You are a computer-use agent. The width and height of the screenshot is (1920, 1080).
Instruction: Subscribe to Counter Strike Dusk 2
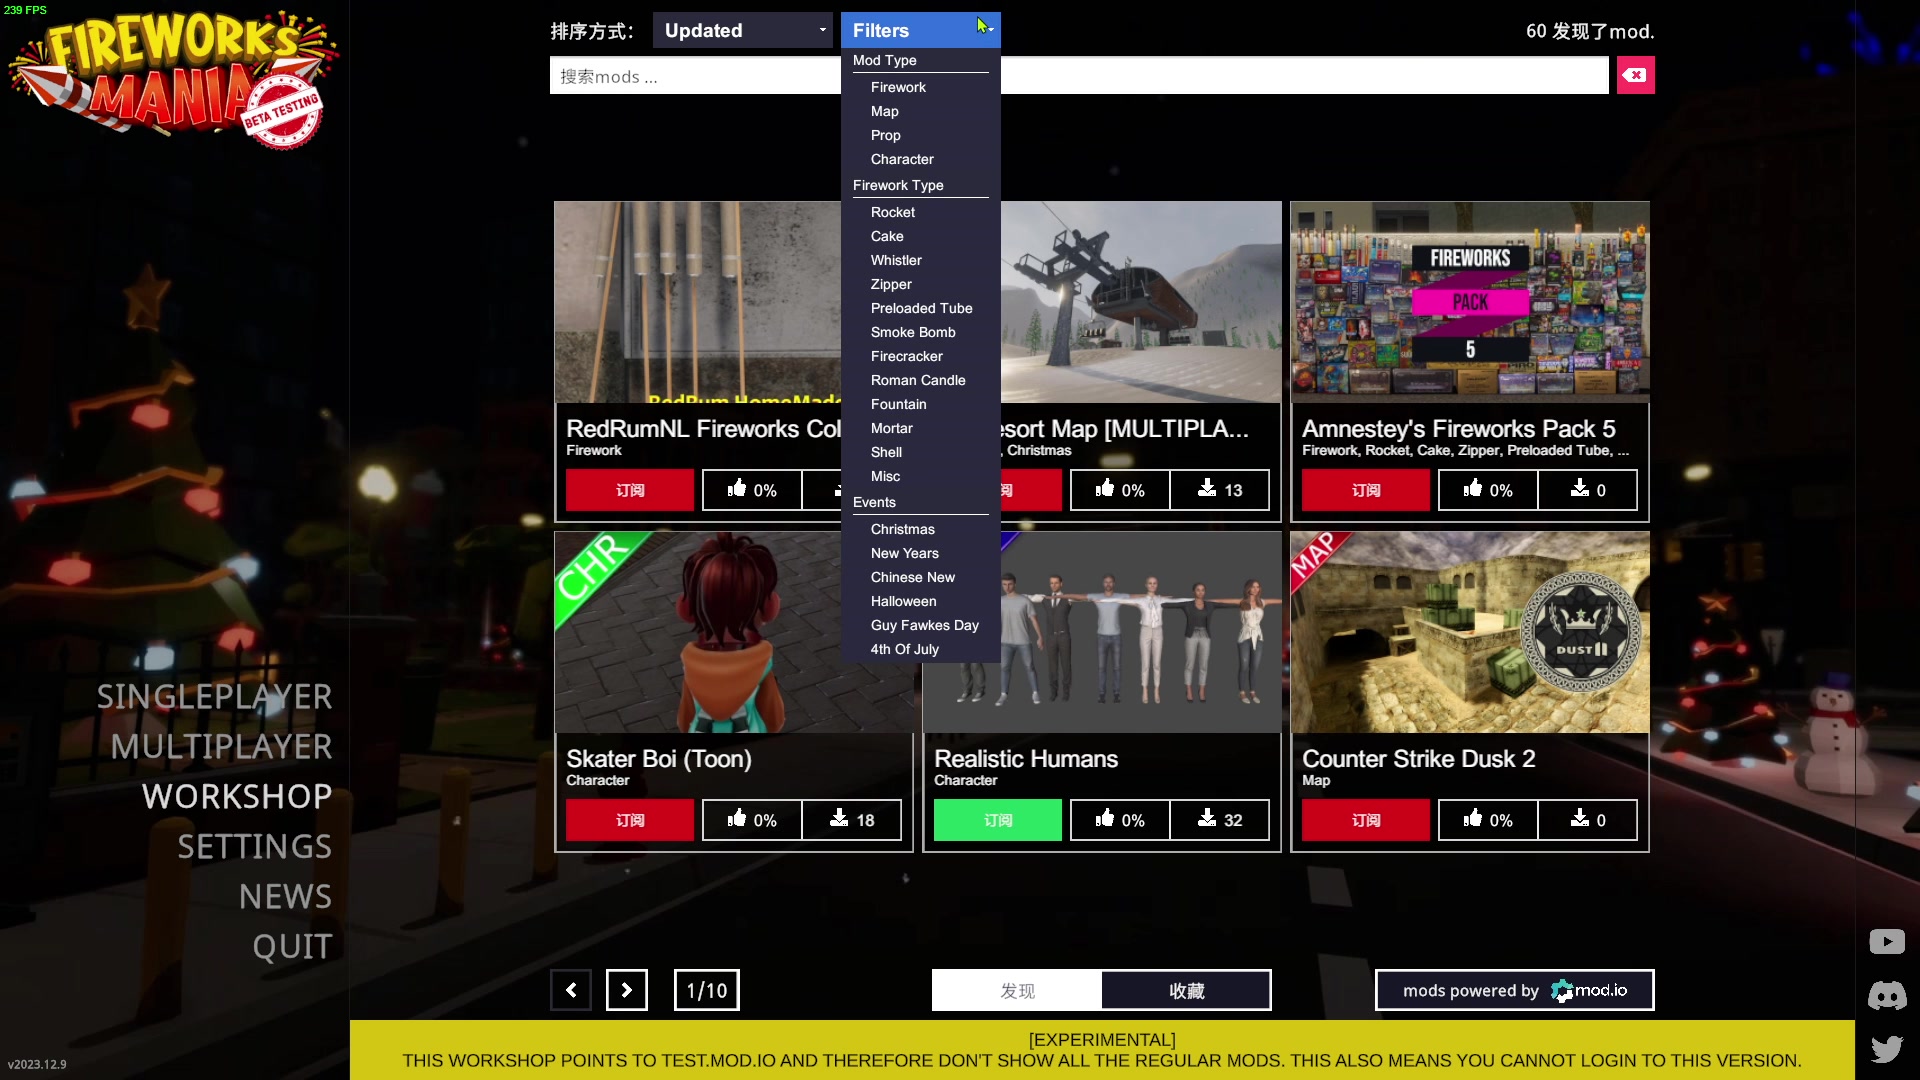pos(1366,820)
